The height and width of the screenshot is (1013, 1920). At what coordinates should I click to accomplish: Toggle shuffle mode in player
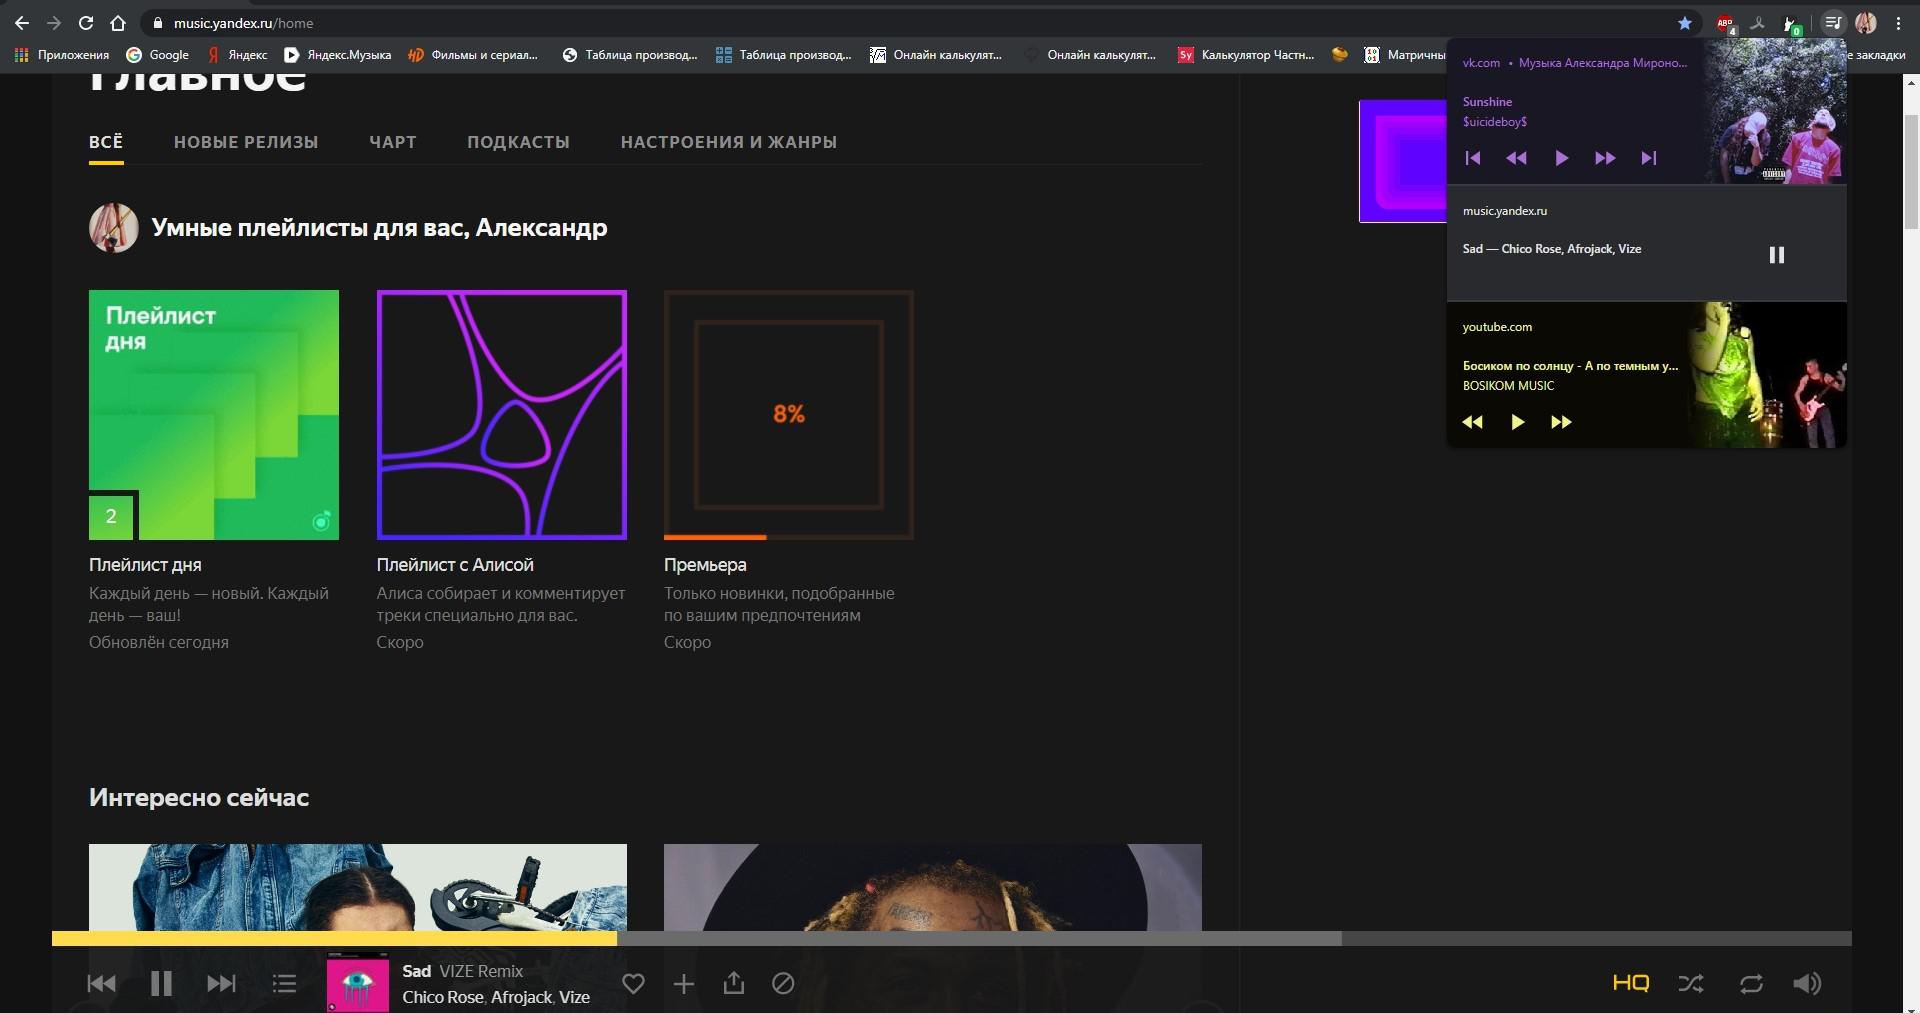coord(1691,984)
